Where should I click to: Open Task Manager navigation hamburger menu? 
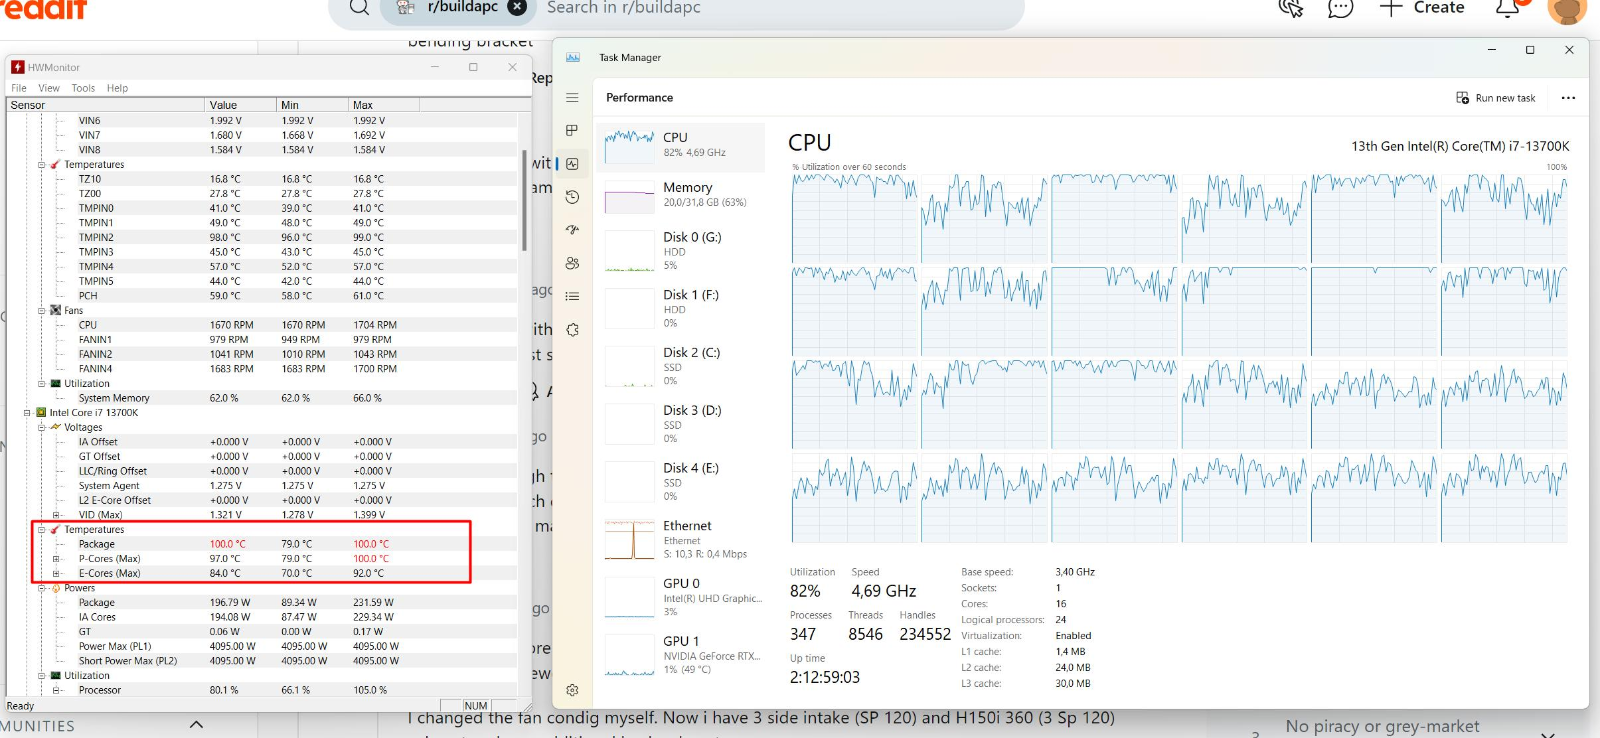coord(572,98)
